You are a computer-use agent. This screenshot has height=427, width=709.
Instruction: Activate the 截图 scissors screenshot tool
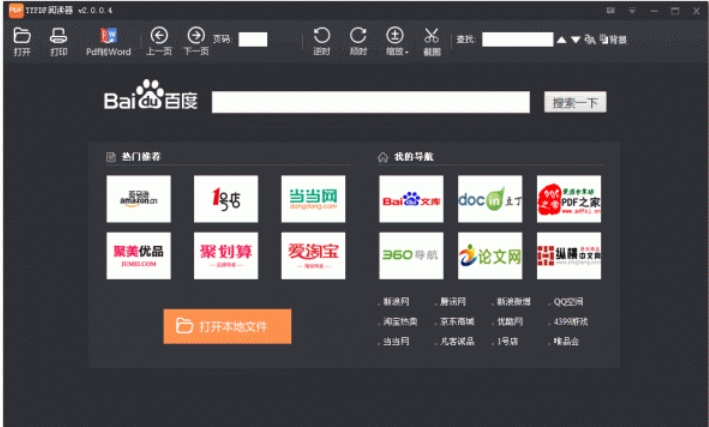[432, 42]
